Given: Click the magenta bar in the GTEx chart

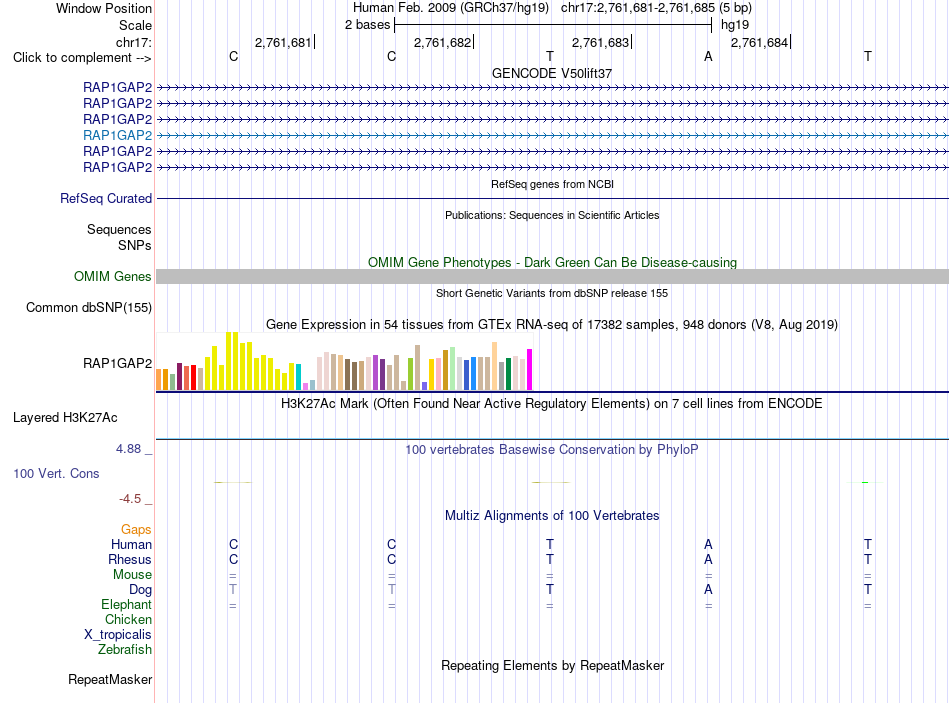Looking at the screenshot, I should [530, 370].
